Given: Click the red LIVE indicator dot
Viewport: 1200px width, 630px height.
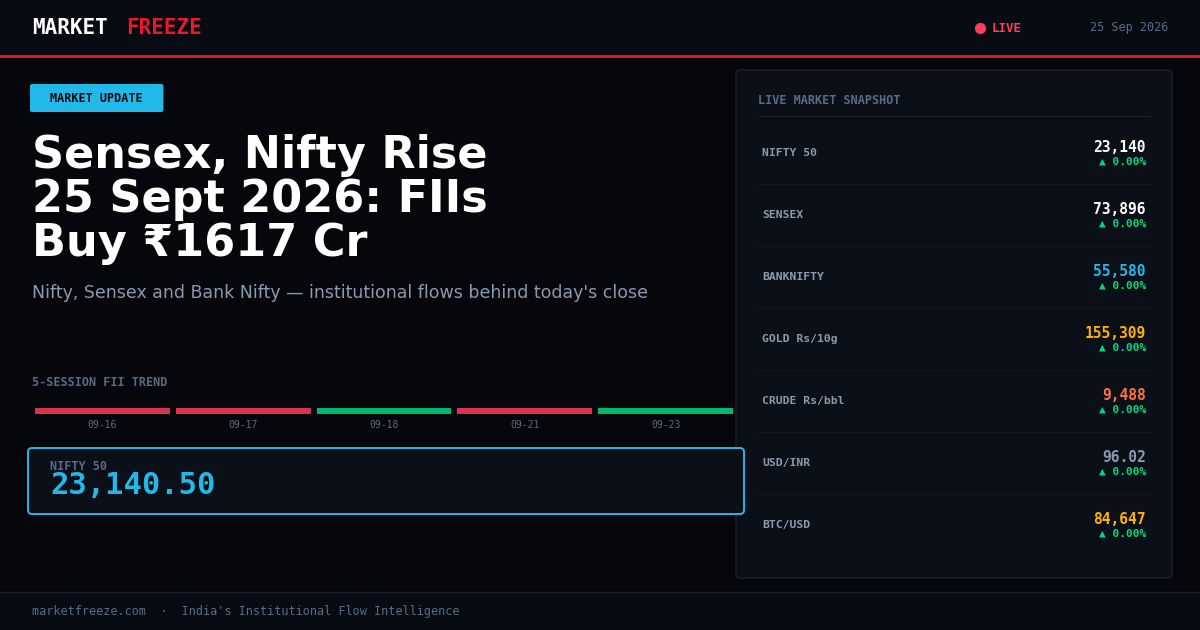Looking at the screenshot, I should pyautogui.click(x=980, y=28).
